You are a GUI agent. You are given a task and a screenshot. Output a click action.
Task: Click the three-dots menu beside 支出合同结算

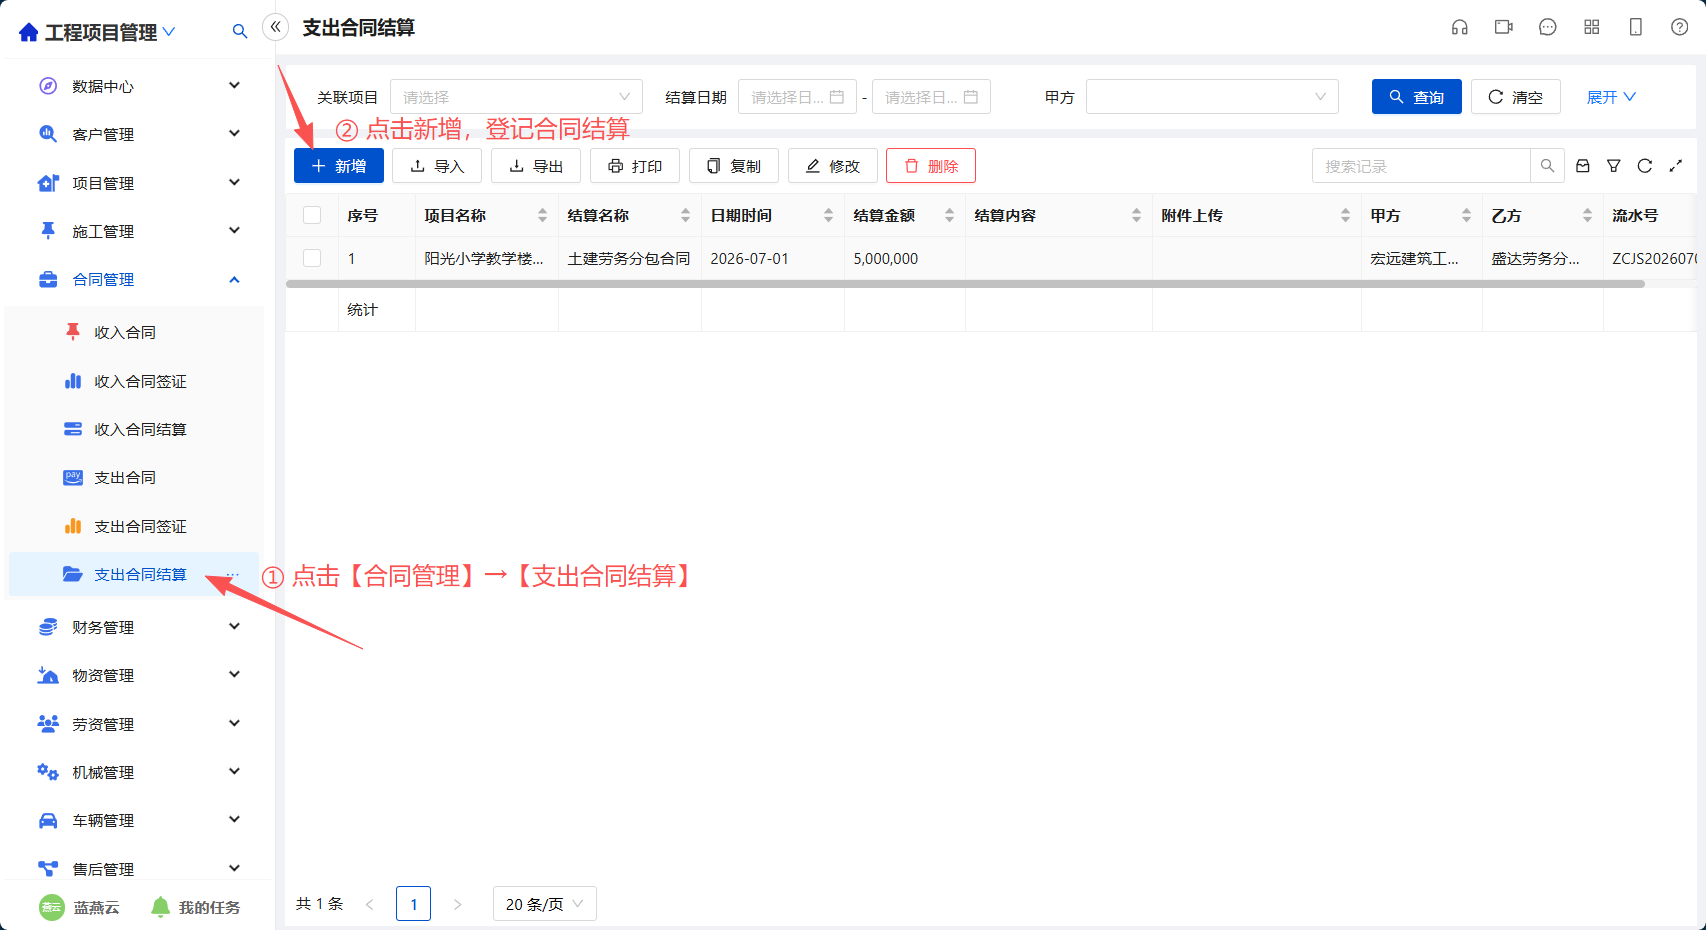point(232,575)
